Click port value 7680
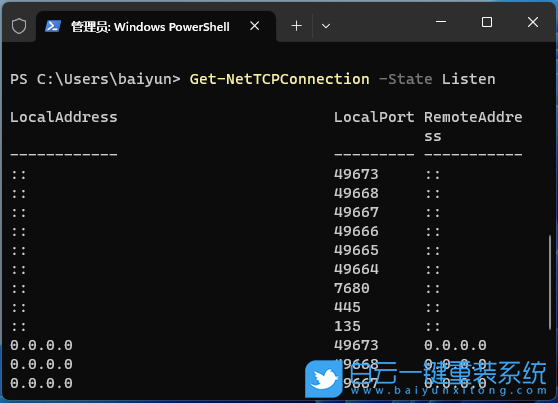 pos(352,288)
